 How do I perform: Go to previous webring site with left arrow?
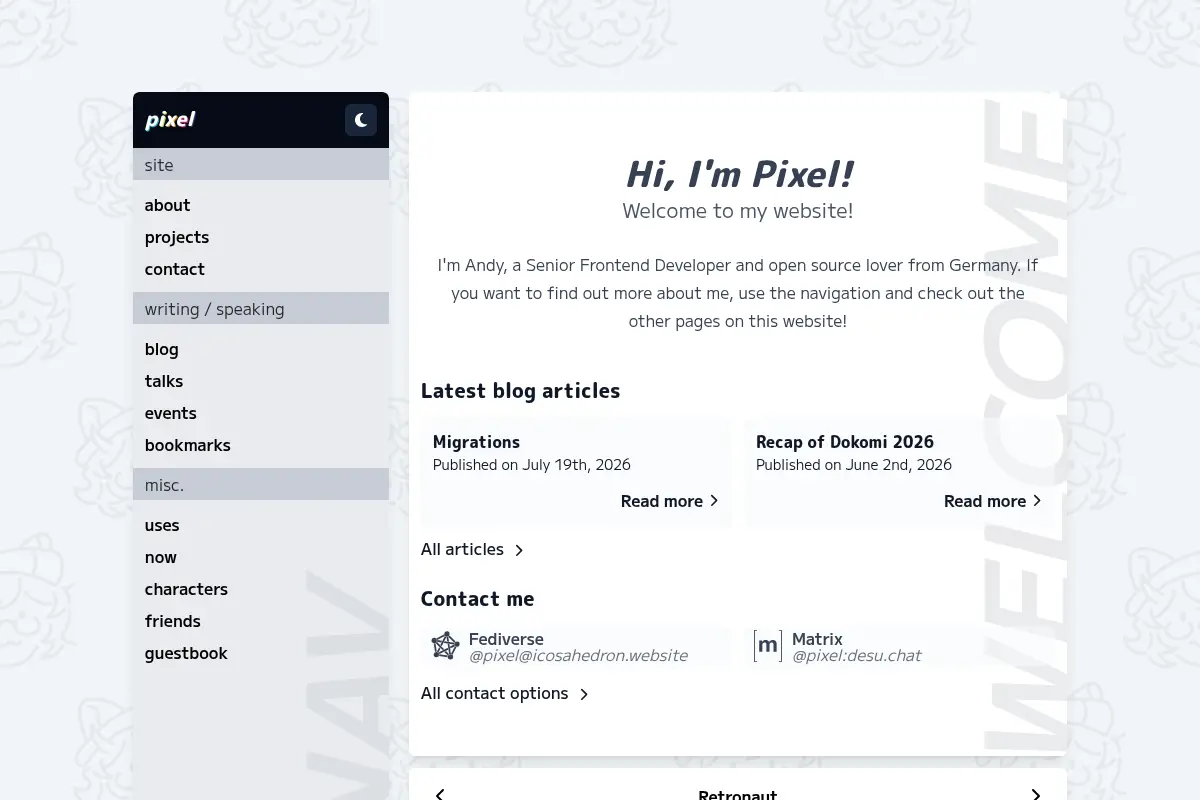(439, 795)
